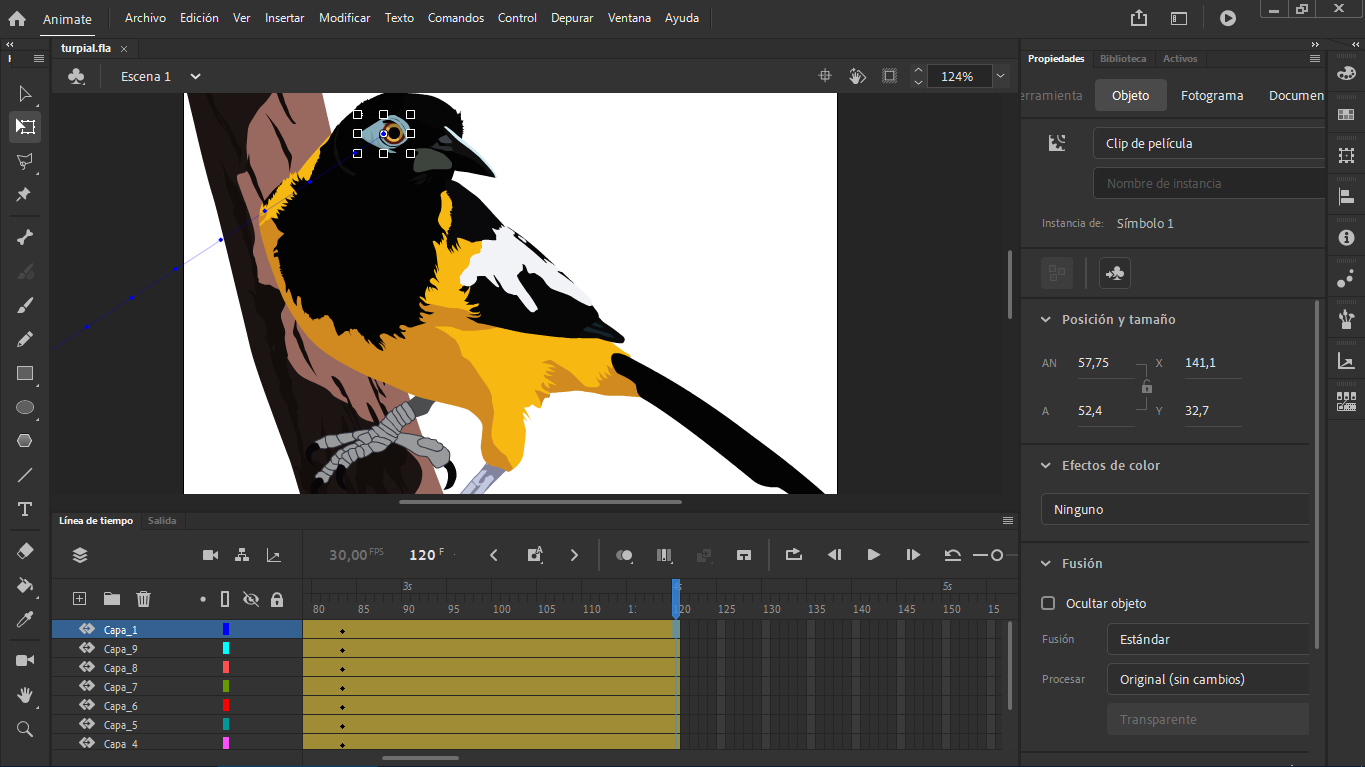
Task: Delete layer using trash icon
Action: pyautogui.click(x=144, y=599)
